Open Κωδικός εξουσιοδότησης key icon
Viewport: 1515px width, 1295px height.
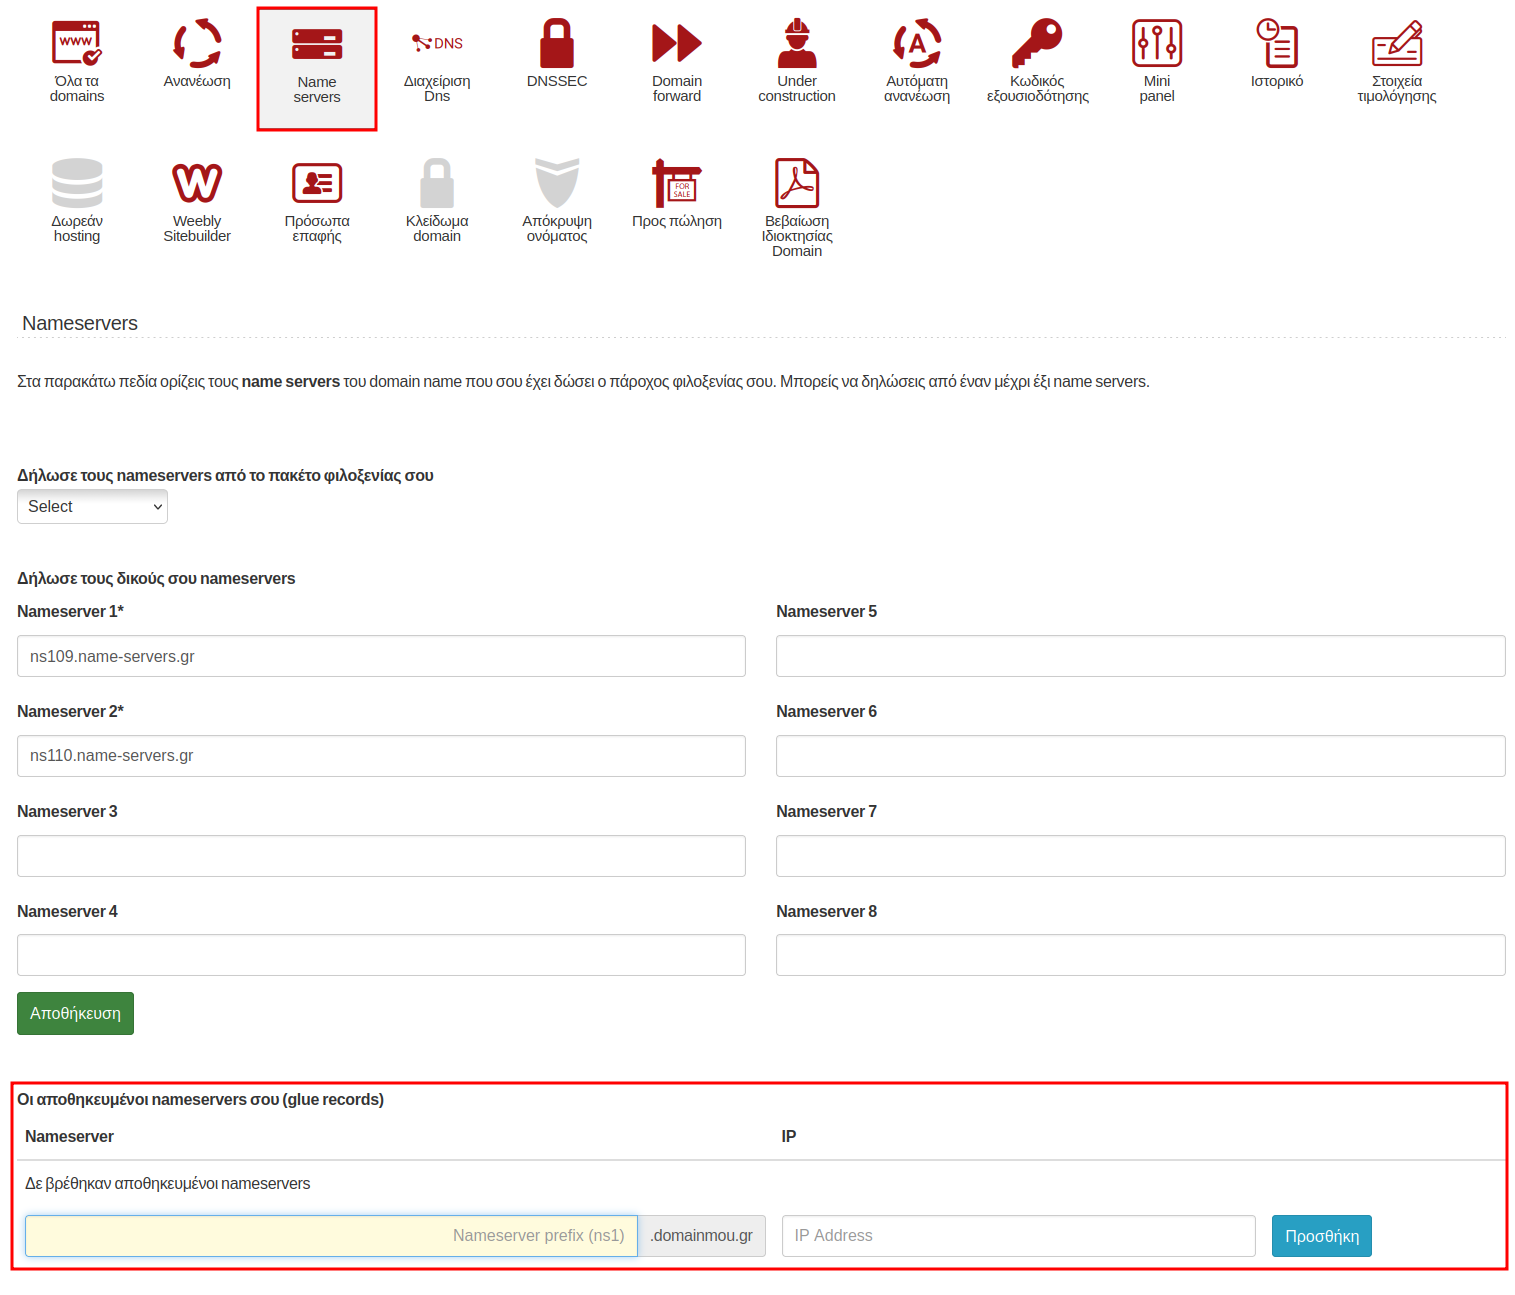(1037, 43)
